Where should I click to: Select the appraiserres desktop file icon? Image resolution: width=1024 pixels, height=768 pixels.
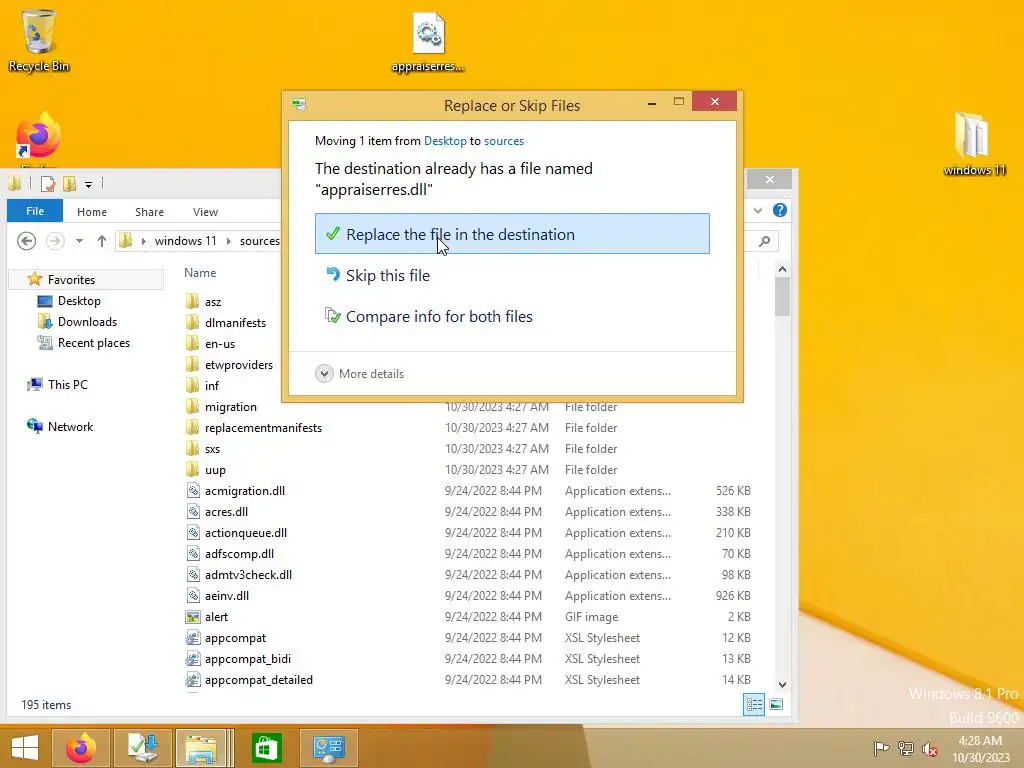coord(428,42)
